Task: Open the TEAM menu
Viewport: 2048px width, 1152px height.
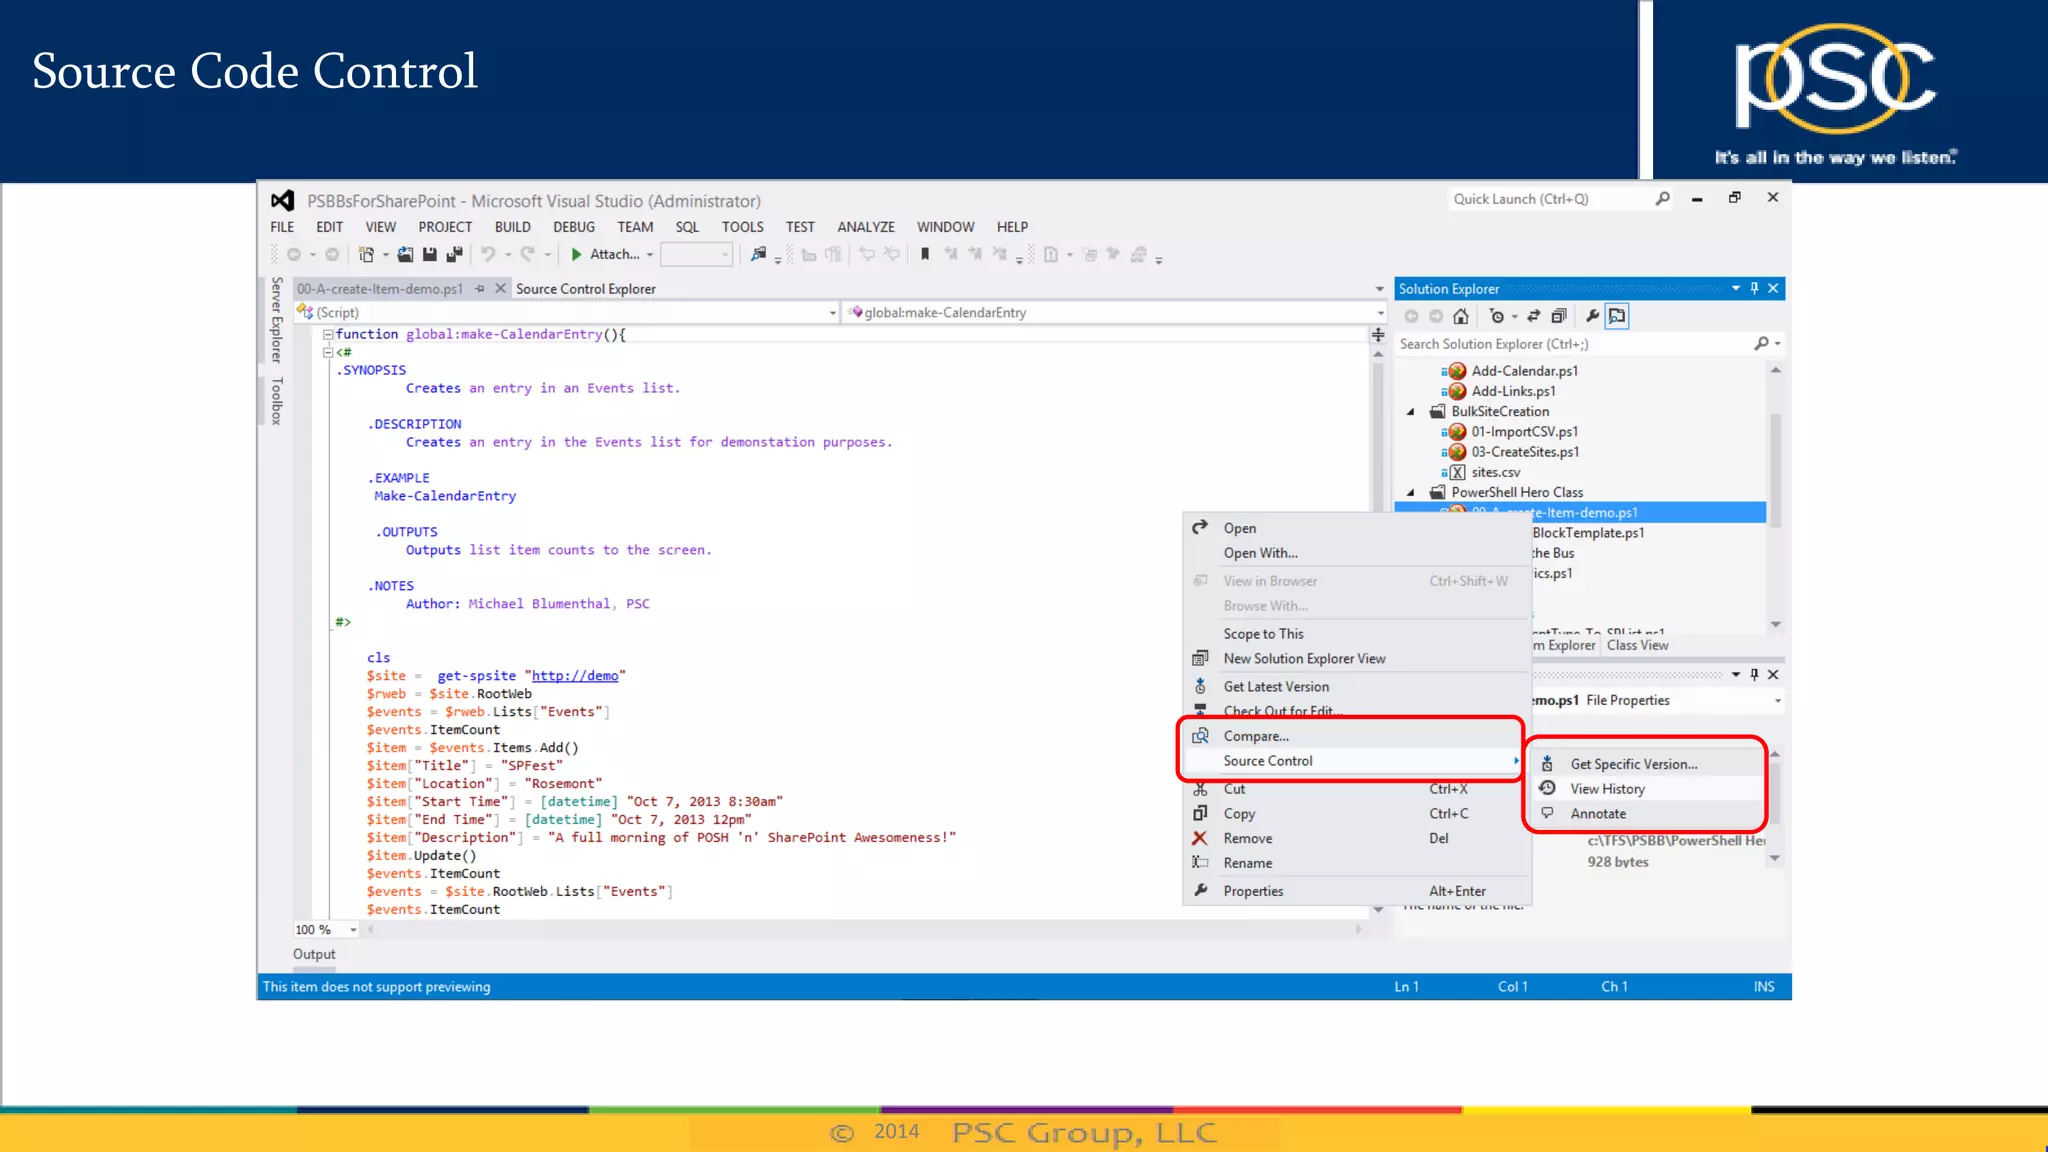Action: tap(635, 227)
